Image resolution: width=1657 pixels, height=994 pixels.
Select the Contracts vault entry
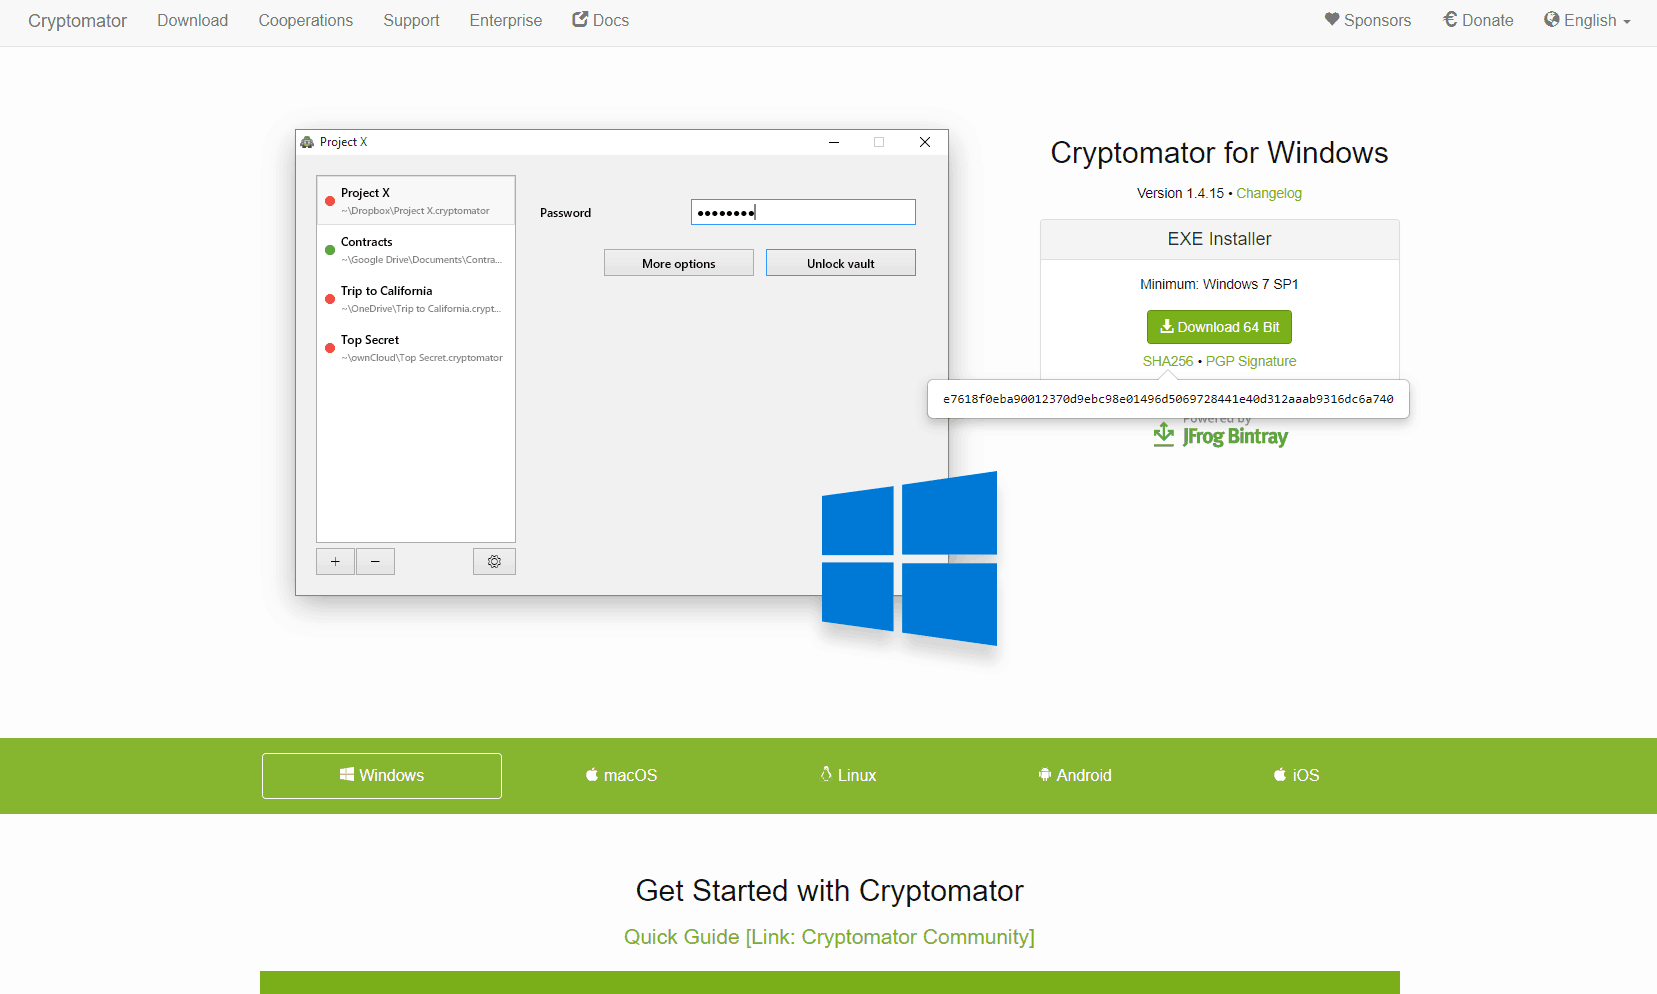click(416, 250)
